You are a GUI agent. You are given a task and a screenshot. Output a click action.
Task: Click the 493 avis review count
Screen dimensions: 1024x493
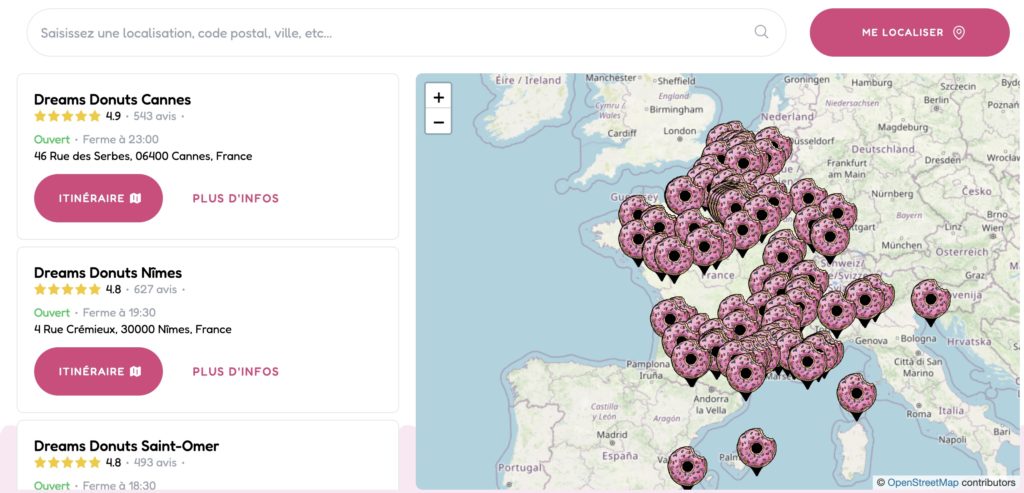(x=155, y=462)
